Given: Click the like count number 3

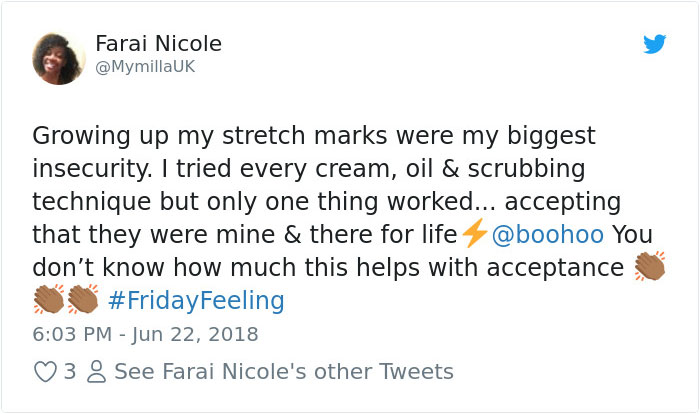Looking at the screenshot, I should click(70, 372).
